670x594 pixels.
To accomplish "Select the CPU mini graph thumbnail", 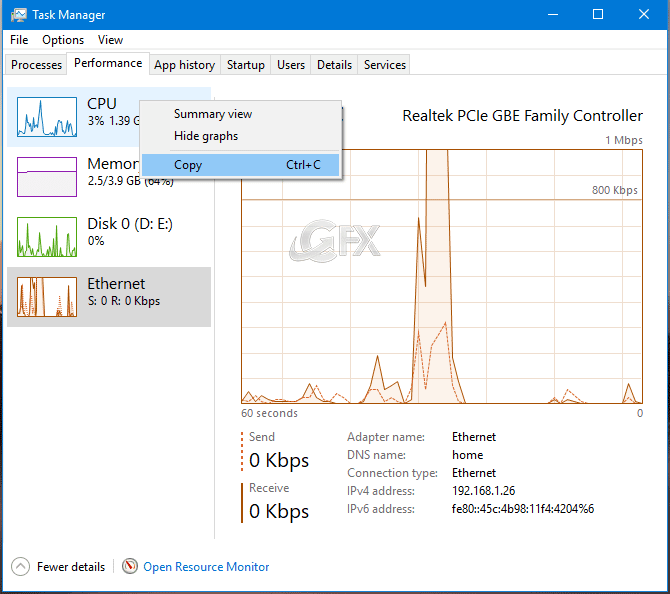I will click(47, 117).
